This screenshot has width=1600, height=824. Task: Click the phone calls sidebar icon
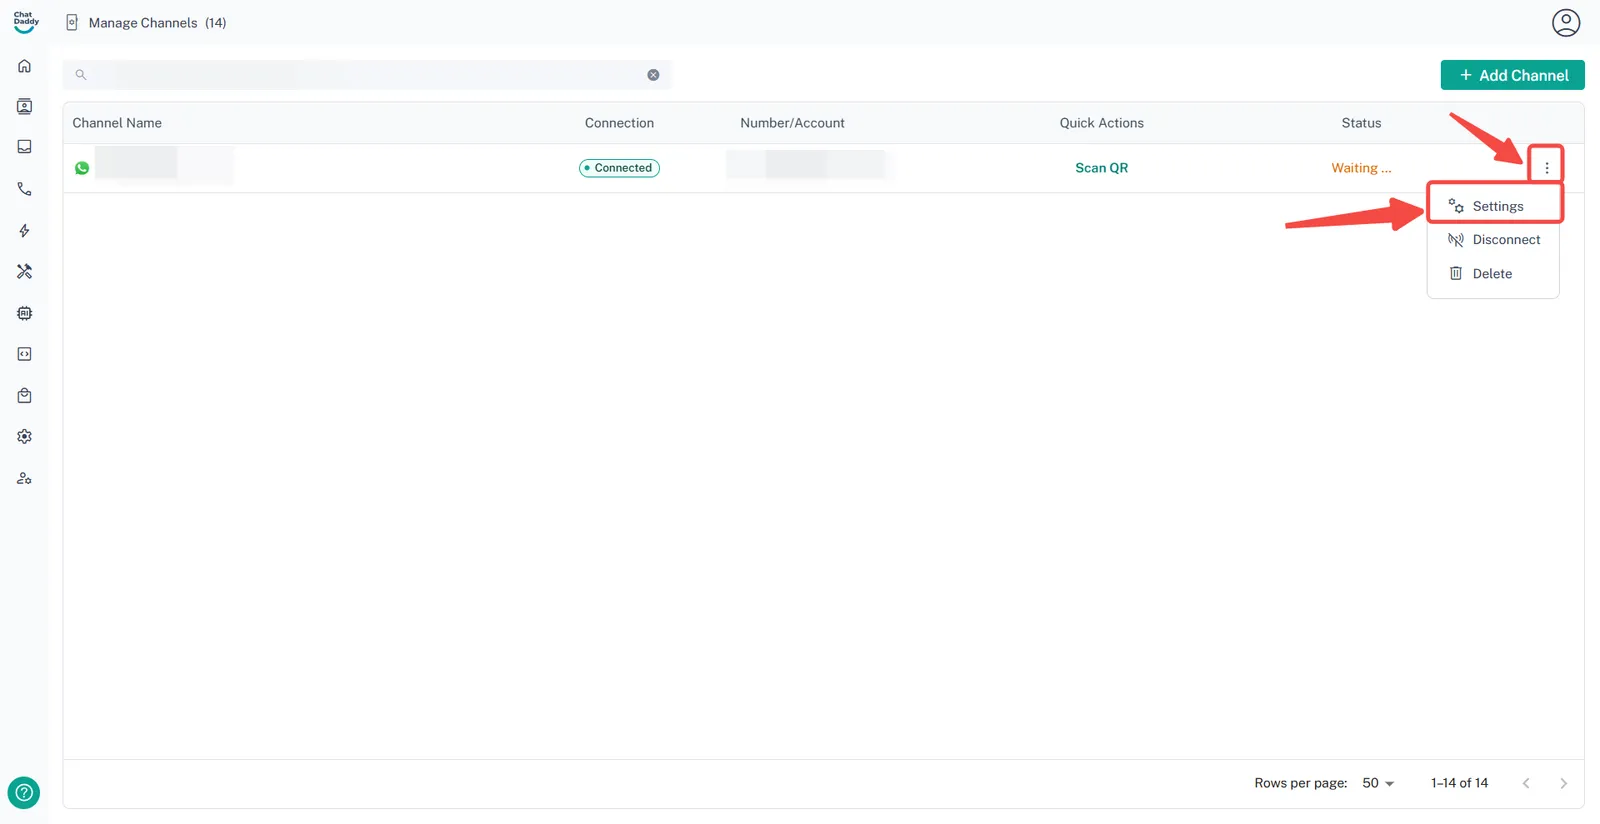24,189
